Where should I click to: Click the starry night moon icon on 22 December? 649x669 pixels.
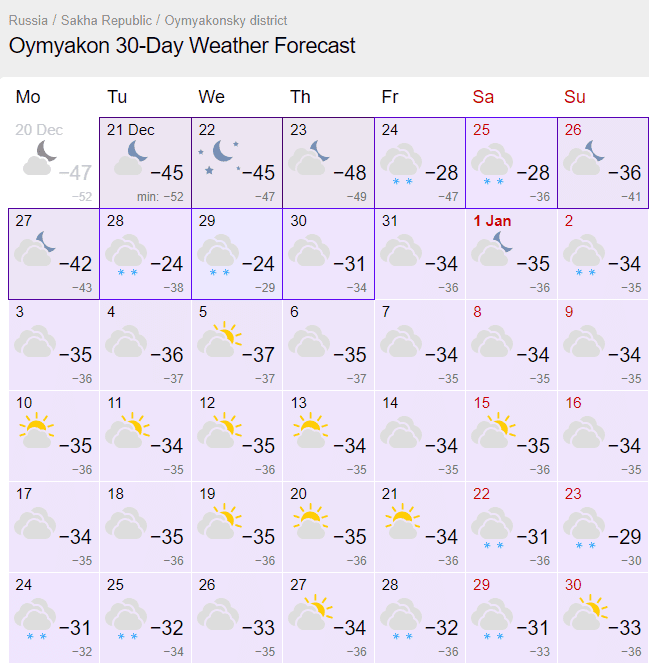(x=219, y=157)
